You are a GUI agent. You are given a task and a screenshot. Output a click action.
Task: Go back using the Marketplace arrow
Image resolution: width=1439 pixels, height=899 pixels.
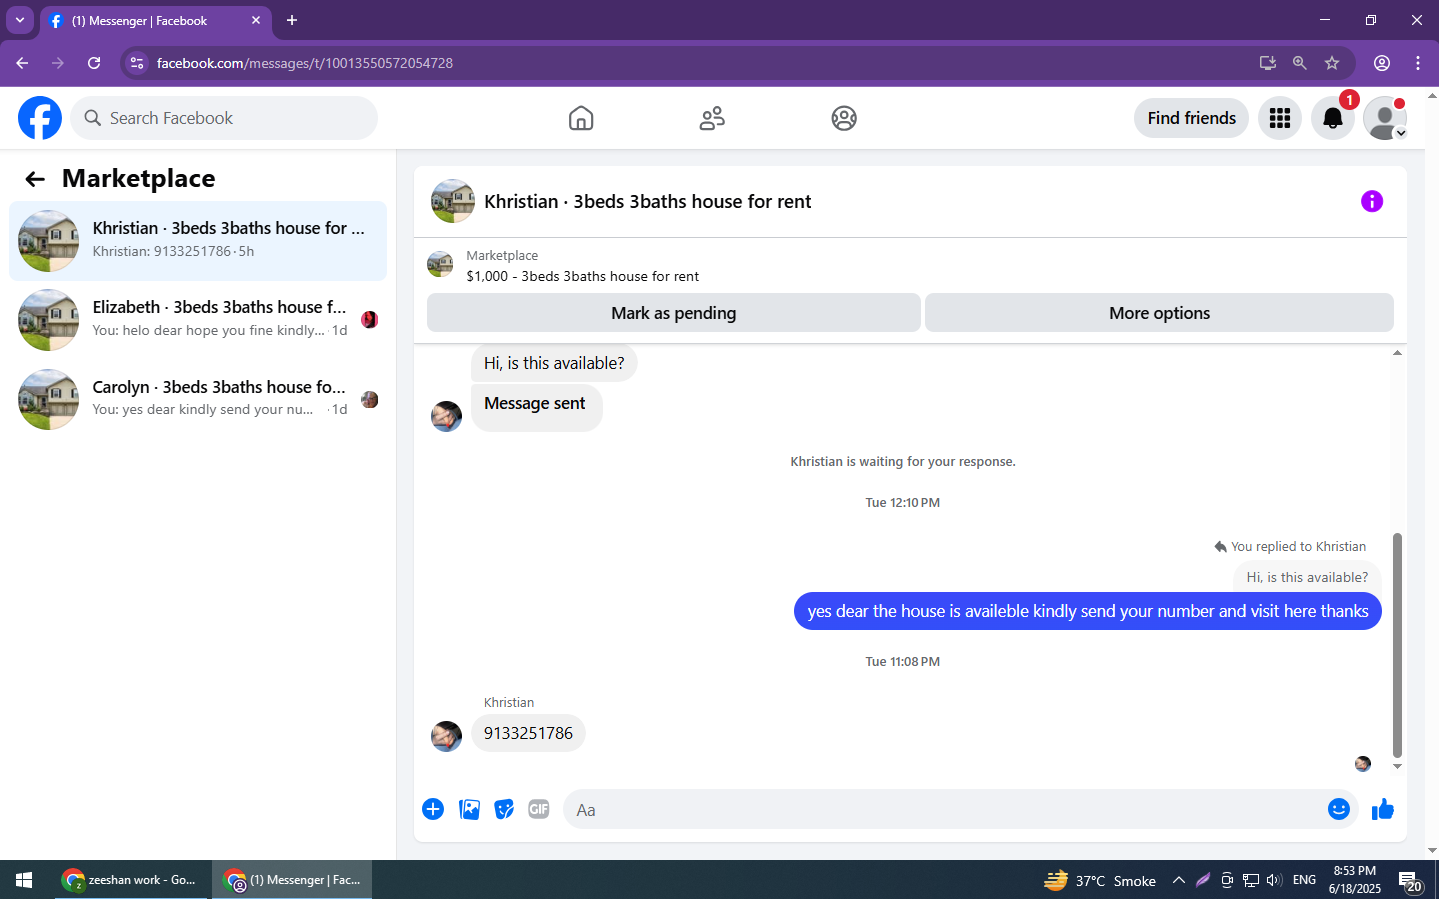coord(35,179)
